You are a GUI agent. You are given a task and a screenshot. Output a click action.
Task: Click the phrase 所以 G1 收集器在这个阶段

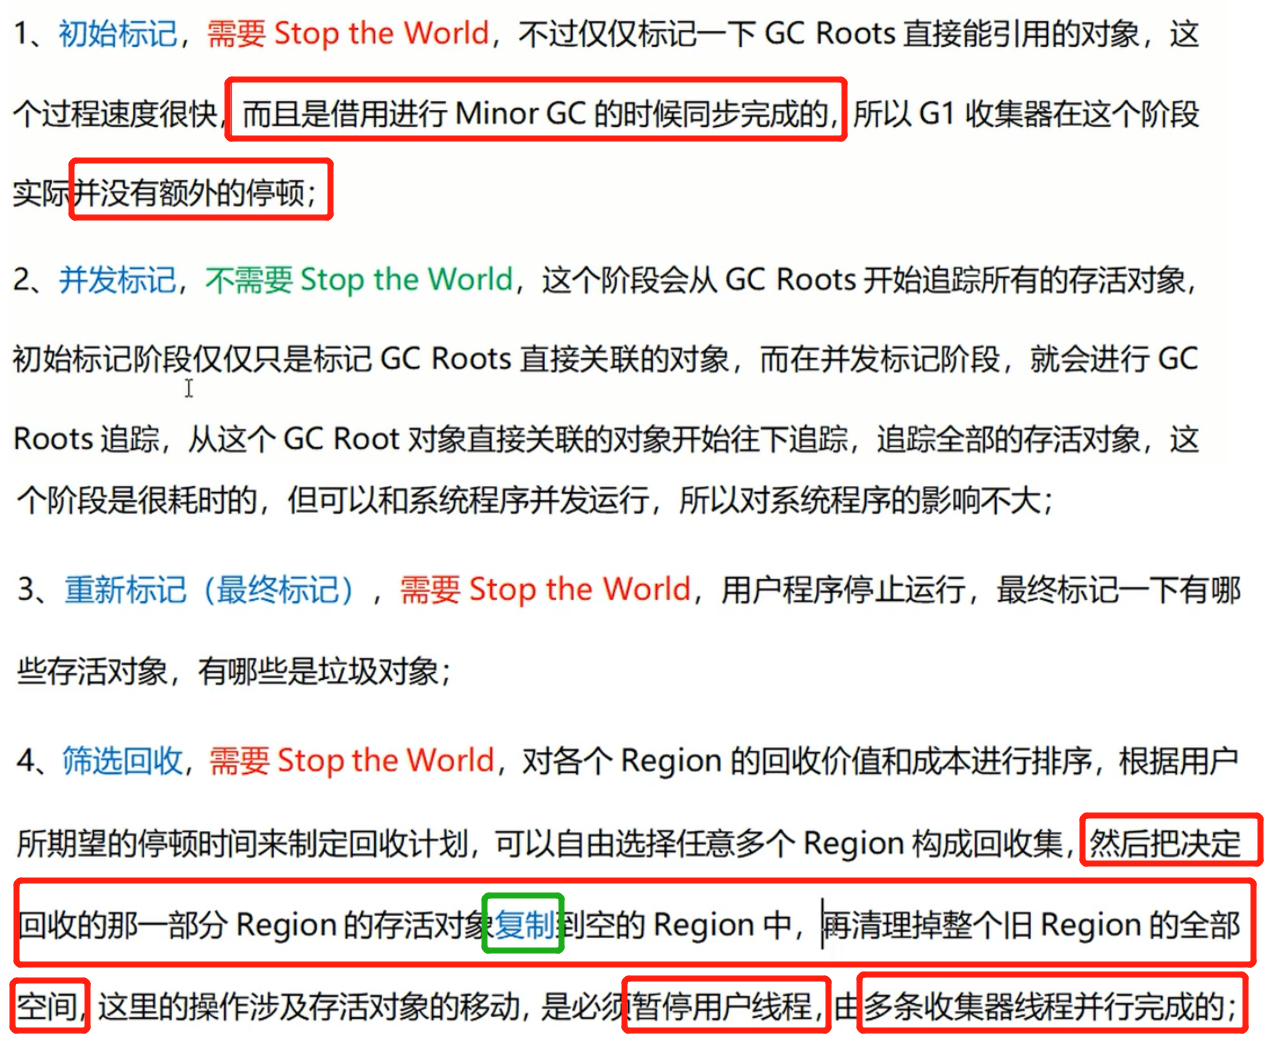click(x=1025, y=114)
